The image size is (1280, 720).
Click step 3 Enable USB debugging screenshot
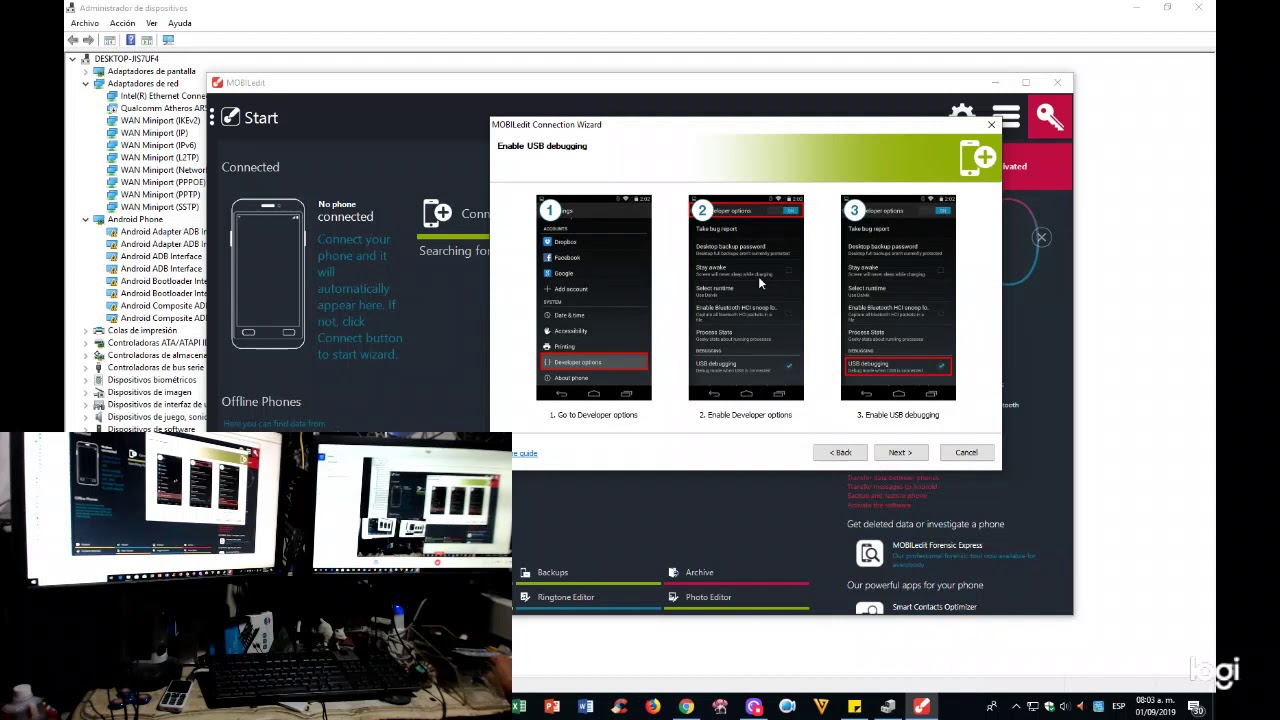tap(898, 298)
